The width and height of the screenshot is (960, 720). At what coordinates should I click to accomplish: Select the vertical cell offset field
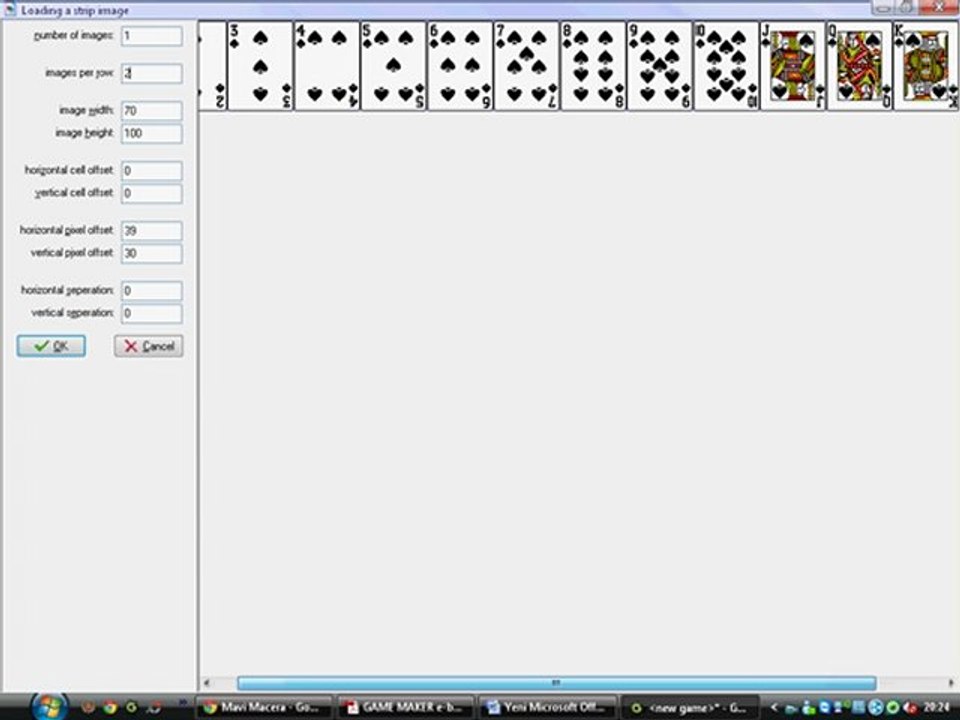pyautogui.click(x=152, y=193)
